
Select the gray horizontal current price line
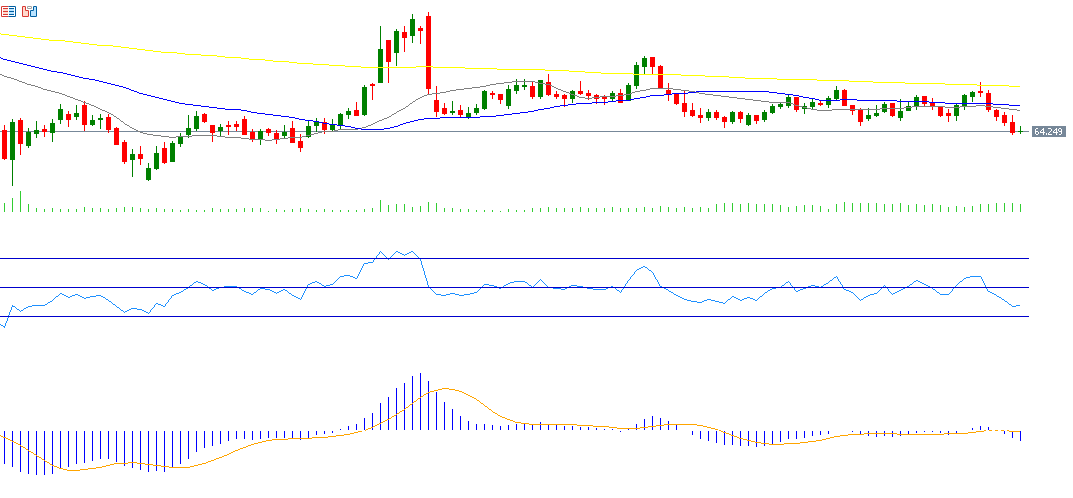point(600,132)
